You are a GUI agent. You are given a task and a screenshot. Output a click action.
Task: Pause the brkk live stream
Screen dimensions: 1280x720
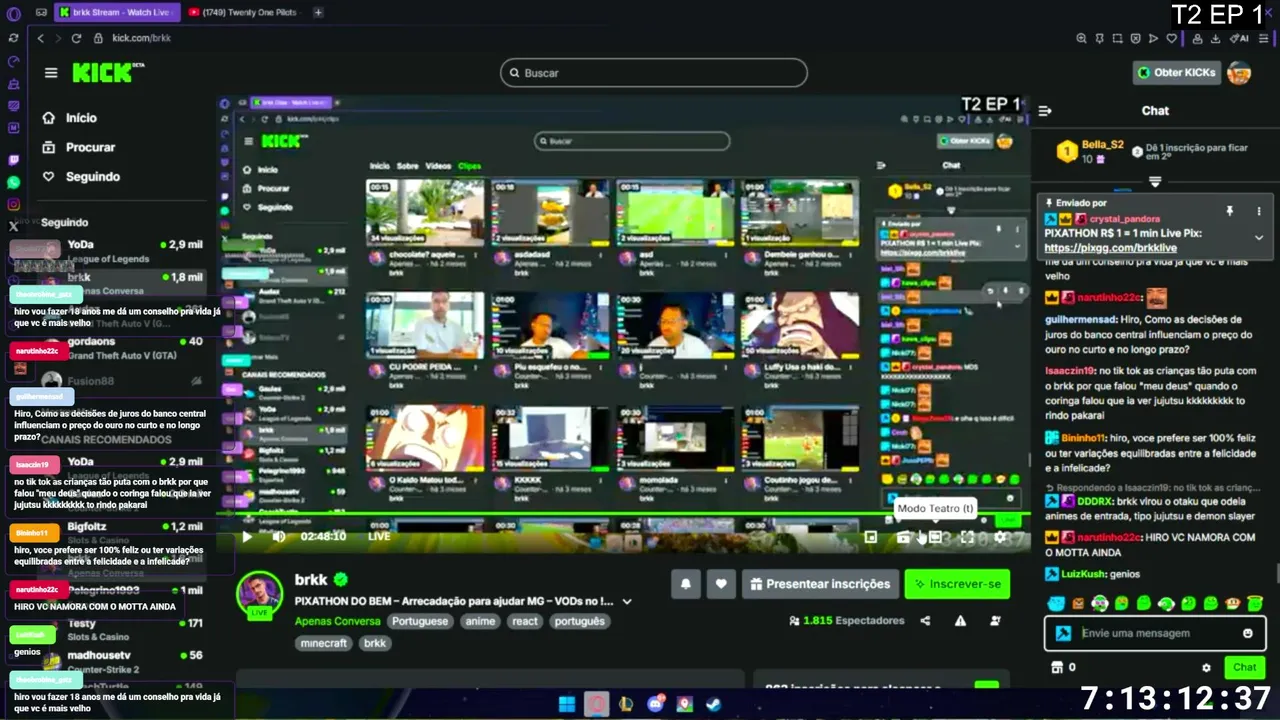tap(247, 537)
